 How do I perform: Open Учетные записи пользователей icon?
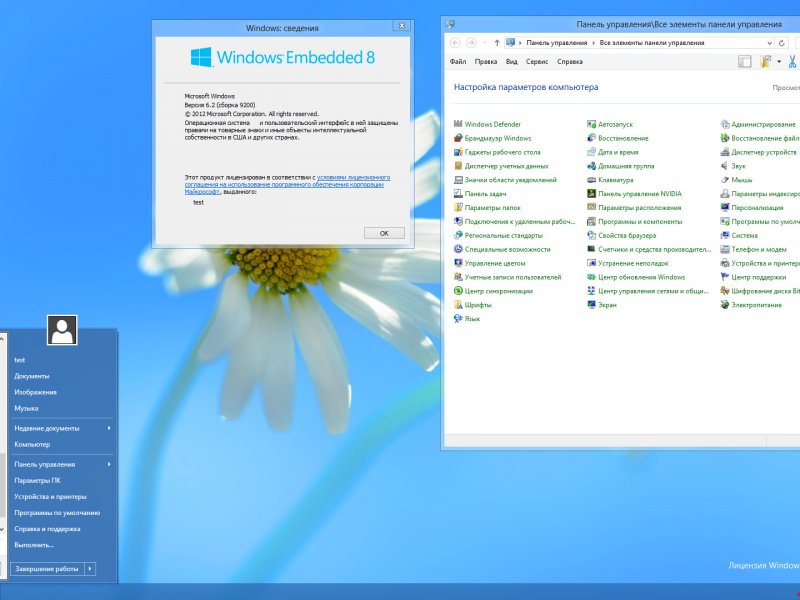click(x=458, y=277)
